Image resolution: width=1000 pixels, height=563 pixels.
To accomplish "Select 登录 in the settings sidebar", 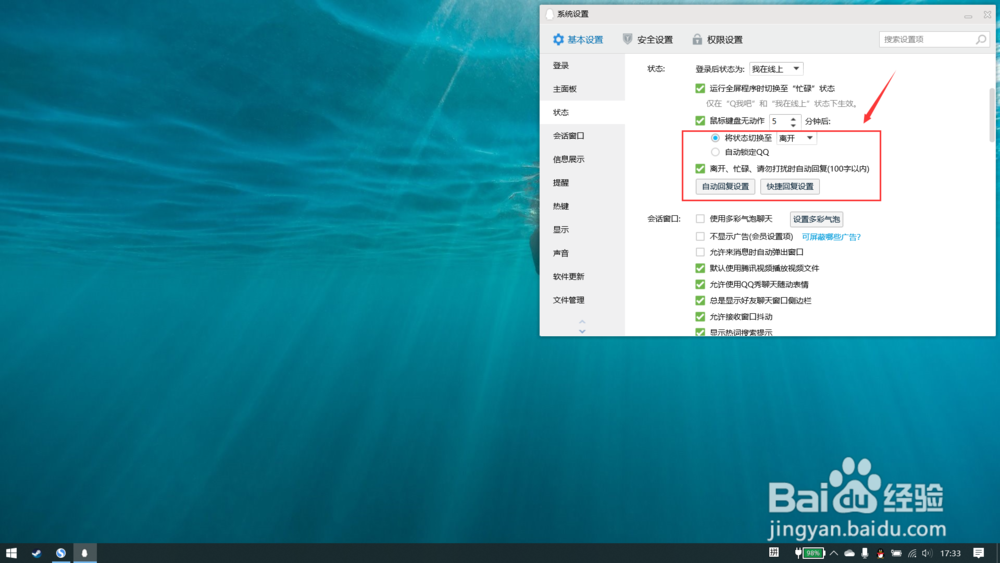I will coord(582,66).
